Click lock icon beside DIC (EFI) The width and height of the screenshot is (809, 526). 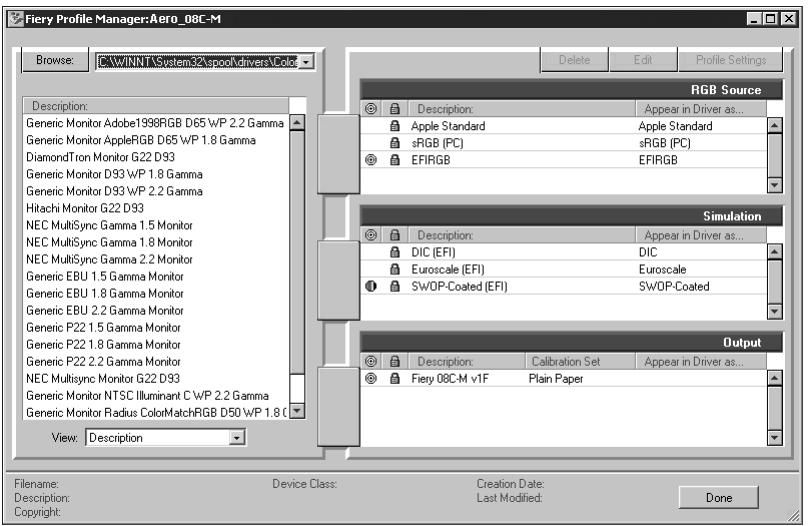pos(395,252)
